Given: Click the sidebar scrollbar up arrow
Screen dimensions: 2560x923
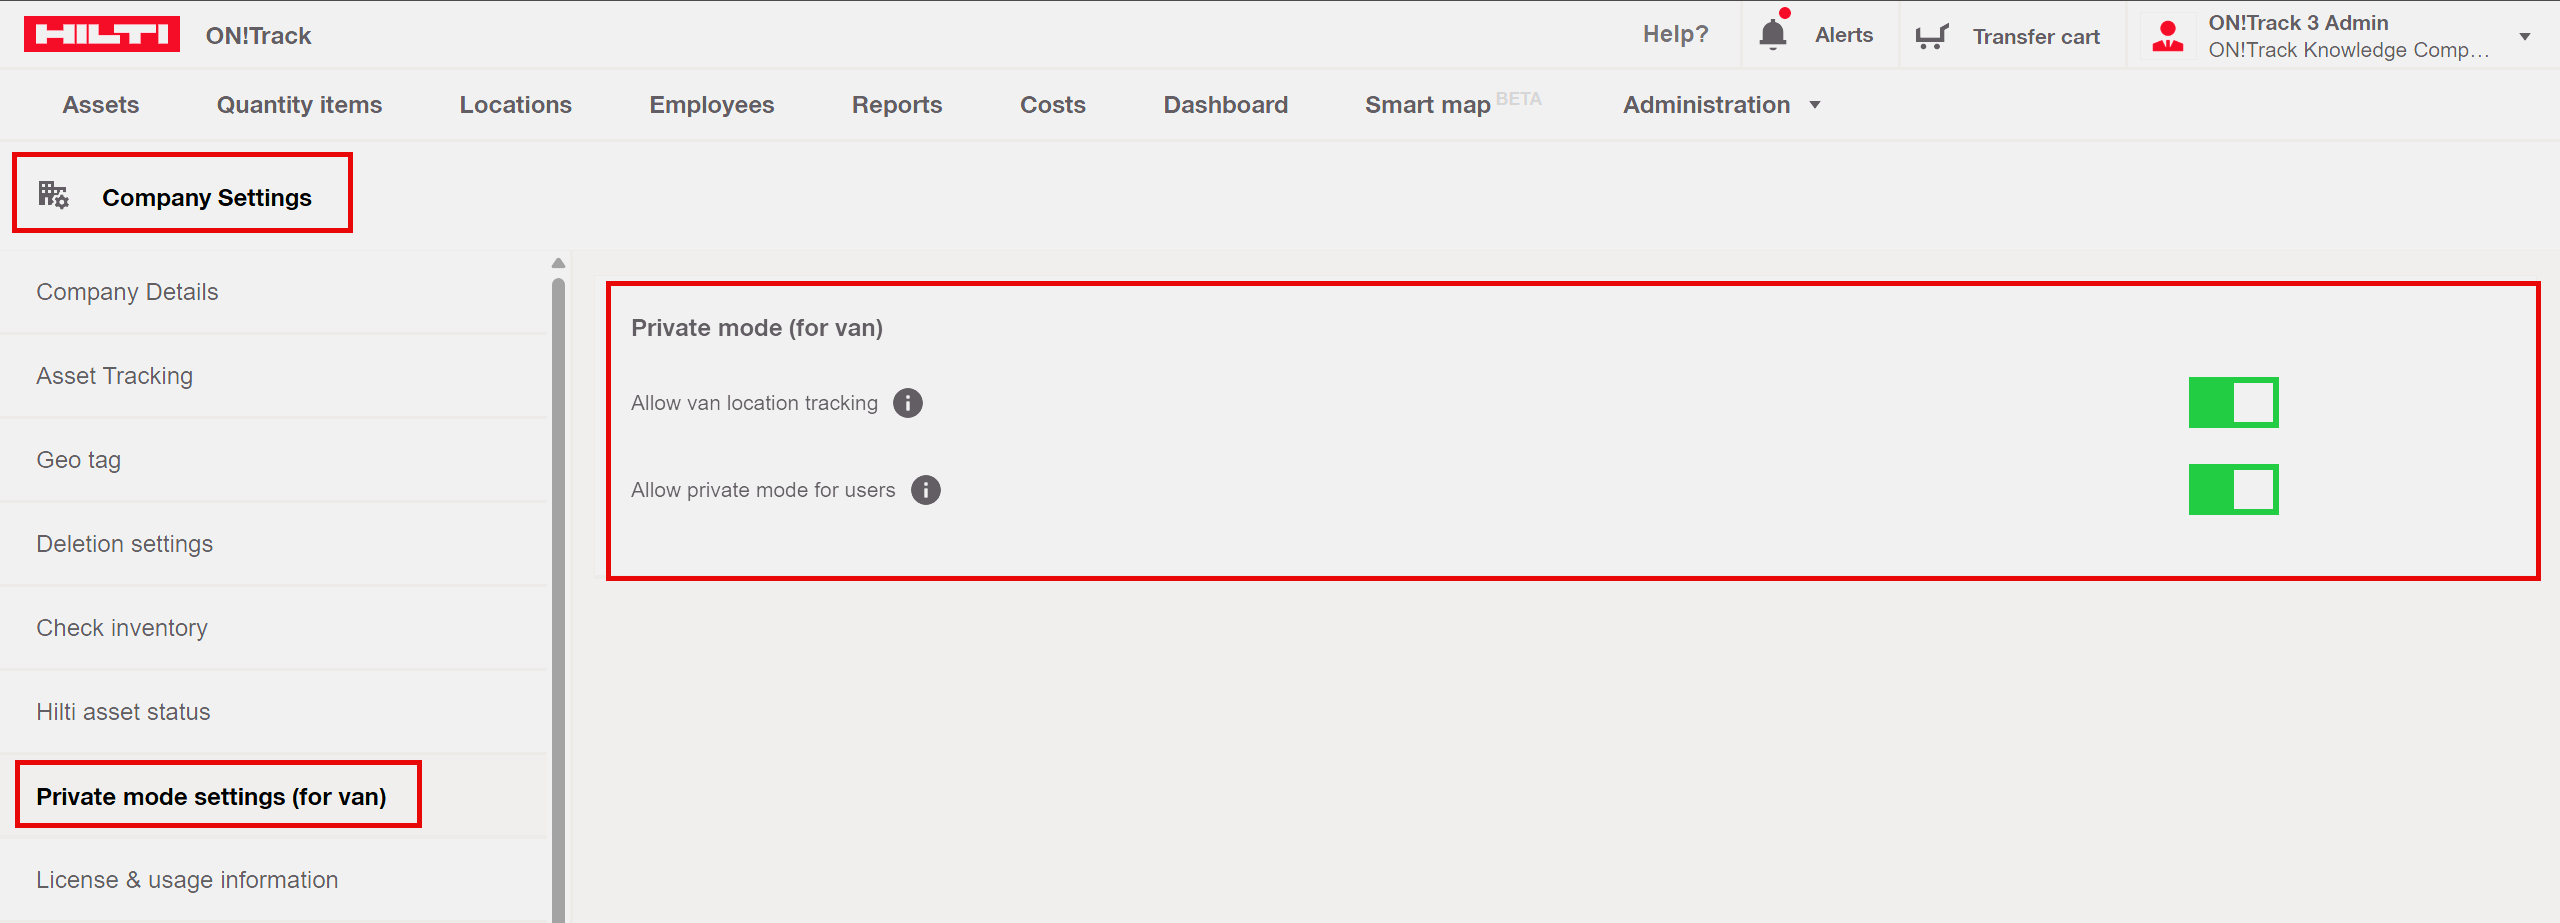Looking at the screenshot, I should pos(558,264).
